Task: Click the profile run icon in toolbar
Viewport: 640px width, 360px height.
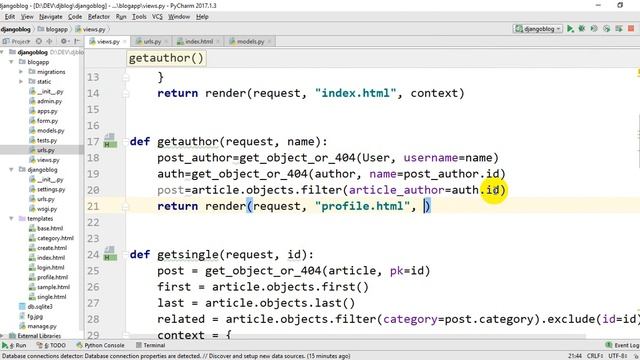Action: coord(607,29)
